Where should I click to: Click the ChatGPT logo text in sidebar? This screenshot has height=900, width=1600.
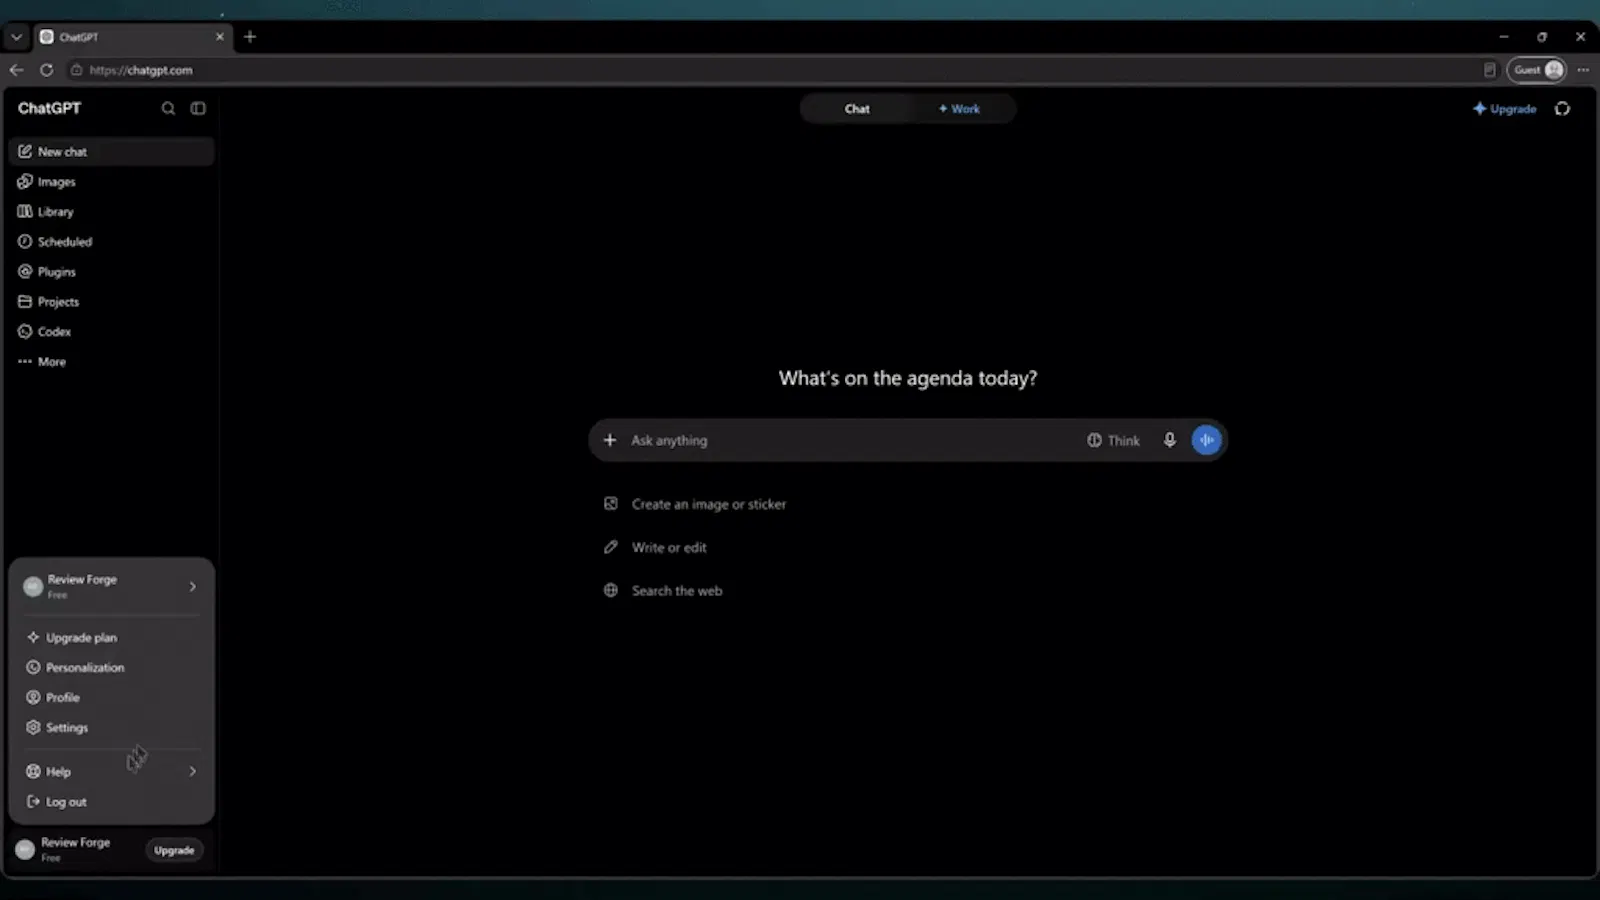pos(49,108)
